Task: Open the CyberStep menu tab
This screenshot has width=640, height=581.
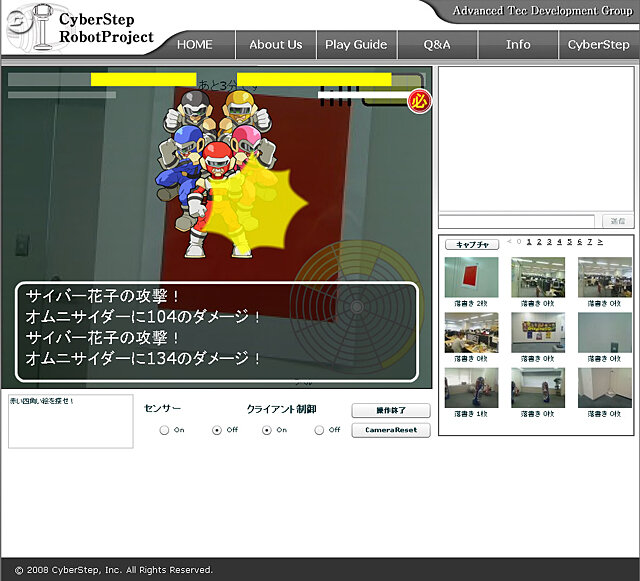Action: click(598, 45)
